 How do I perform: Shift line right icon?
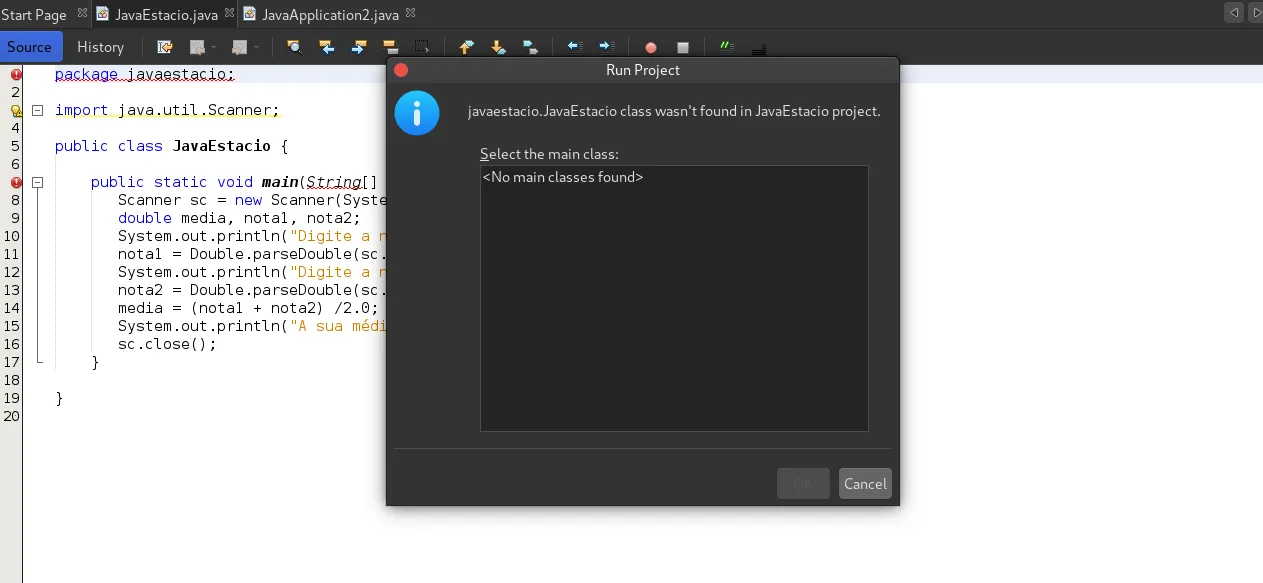coord(606,46)
